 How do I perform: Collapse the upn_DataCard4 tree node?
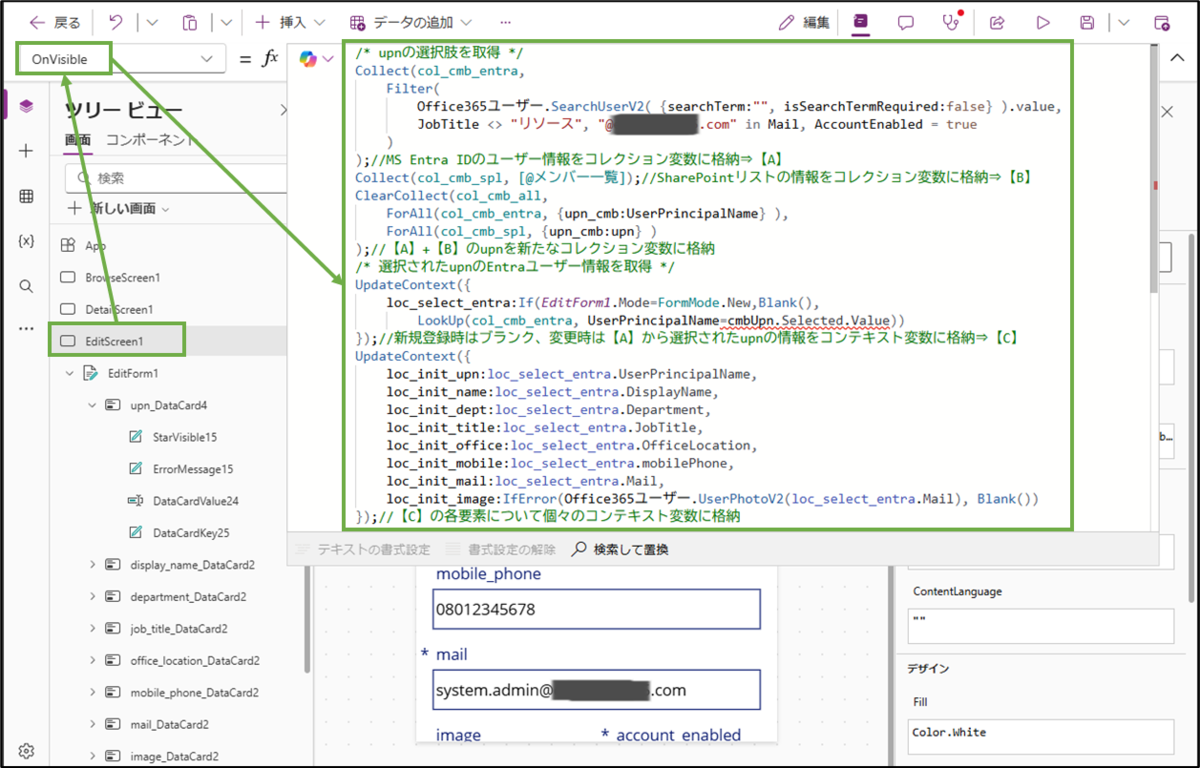click(x=93, y=405)
